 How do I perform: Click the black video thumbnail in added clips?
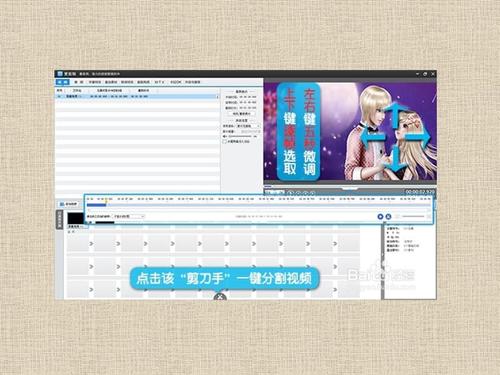[x=75, y=218]
